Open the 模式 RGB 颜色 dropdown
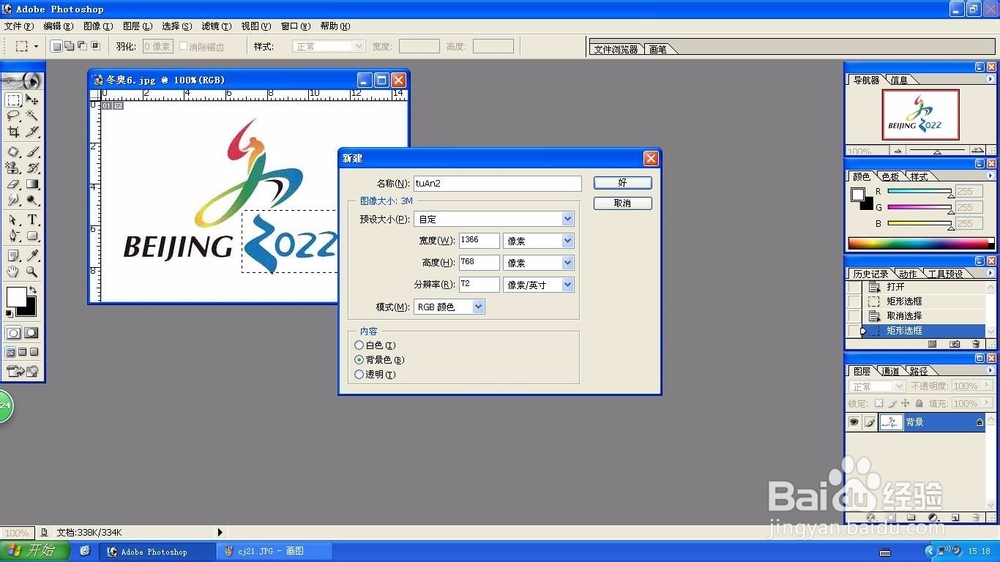This screenshot has width=1000, height=562. (x=478, y=307)
